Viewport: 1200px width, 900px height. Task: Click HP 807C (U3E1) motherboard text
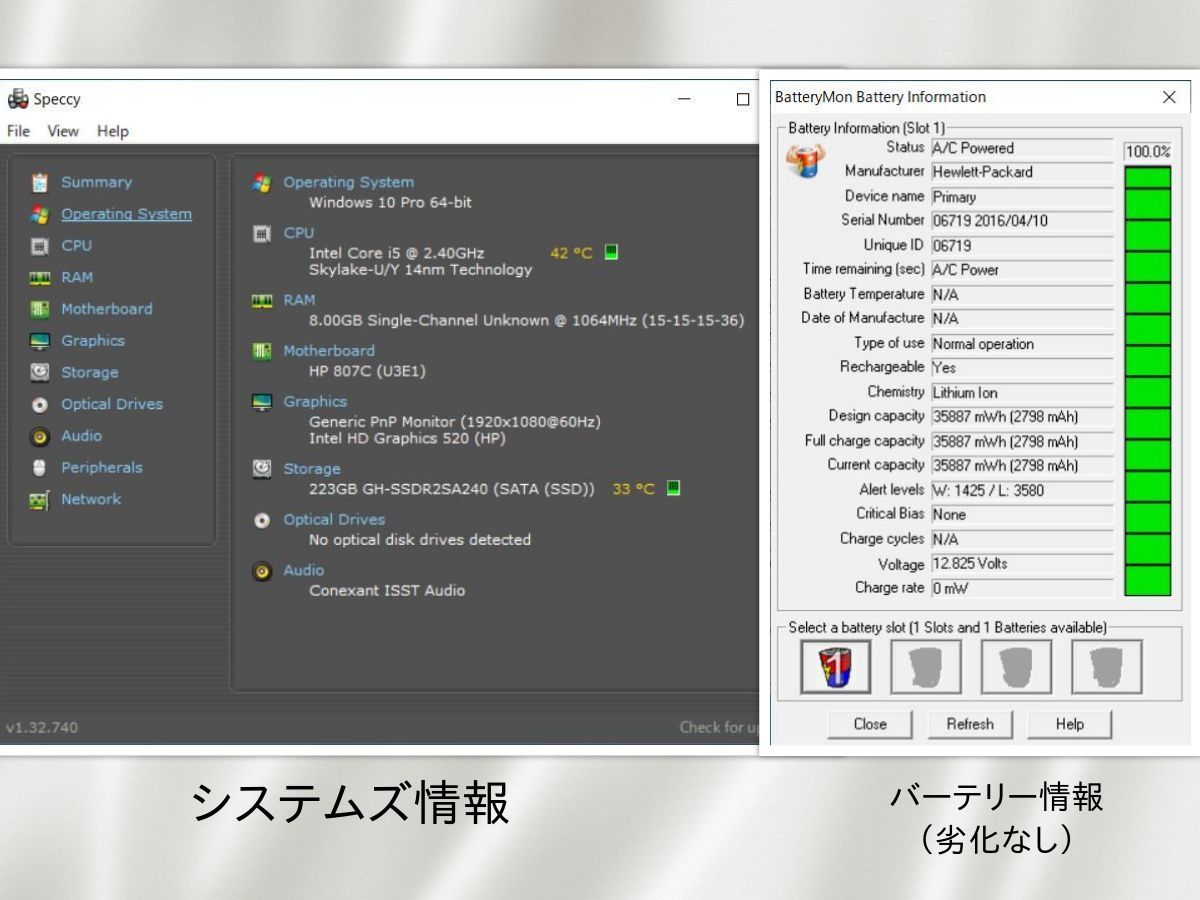pyautogui.click(x=367, y=371)
